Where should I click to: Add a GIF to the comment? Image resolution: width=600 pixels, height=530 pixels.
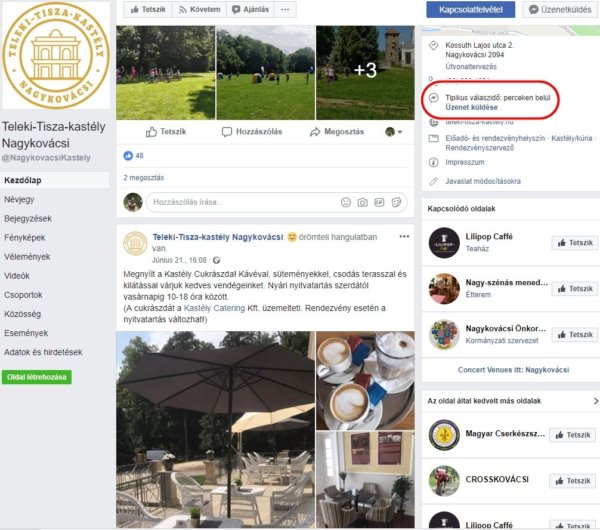(x=379, y=202)
